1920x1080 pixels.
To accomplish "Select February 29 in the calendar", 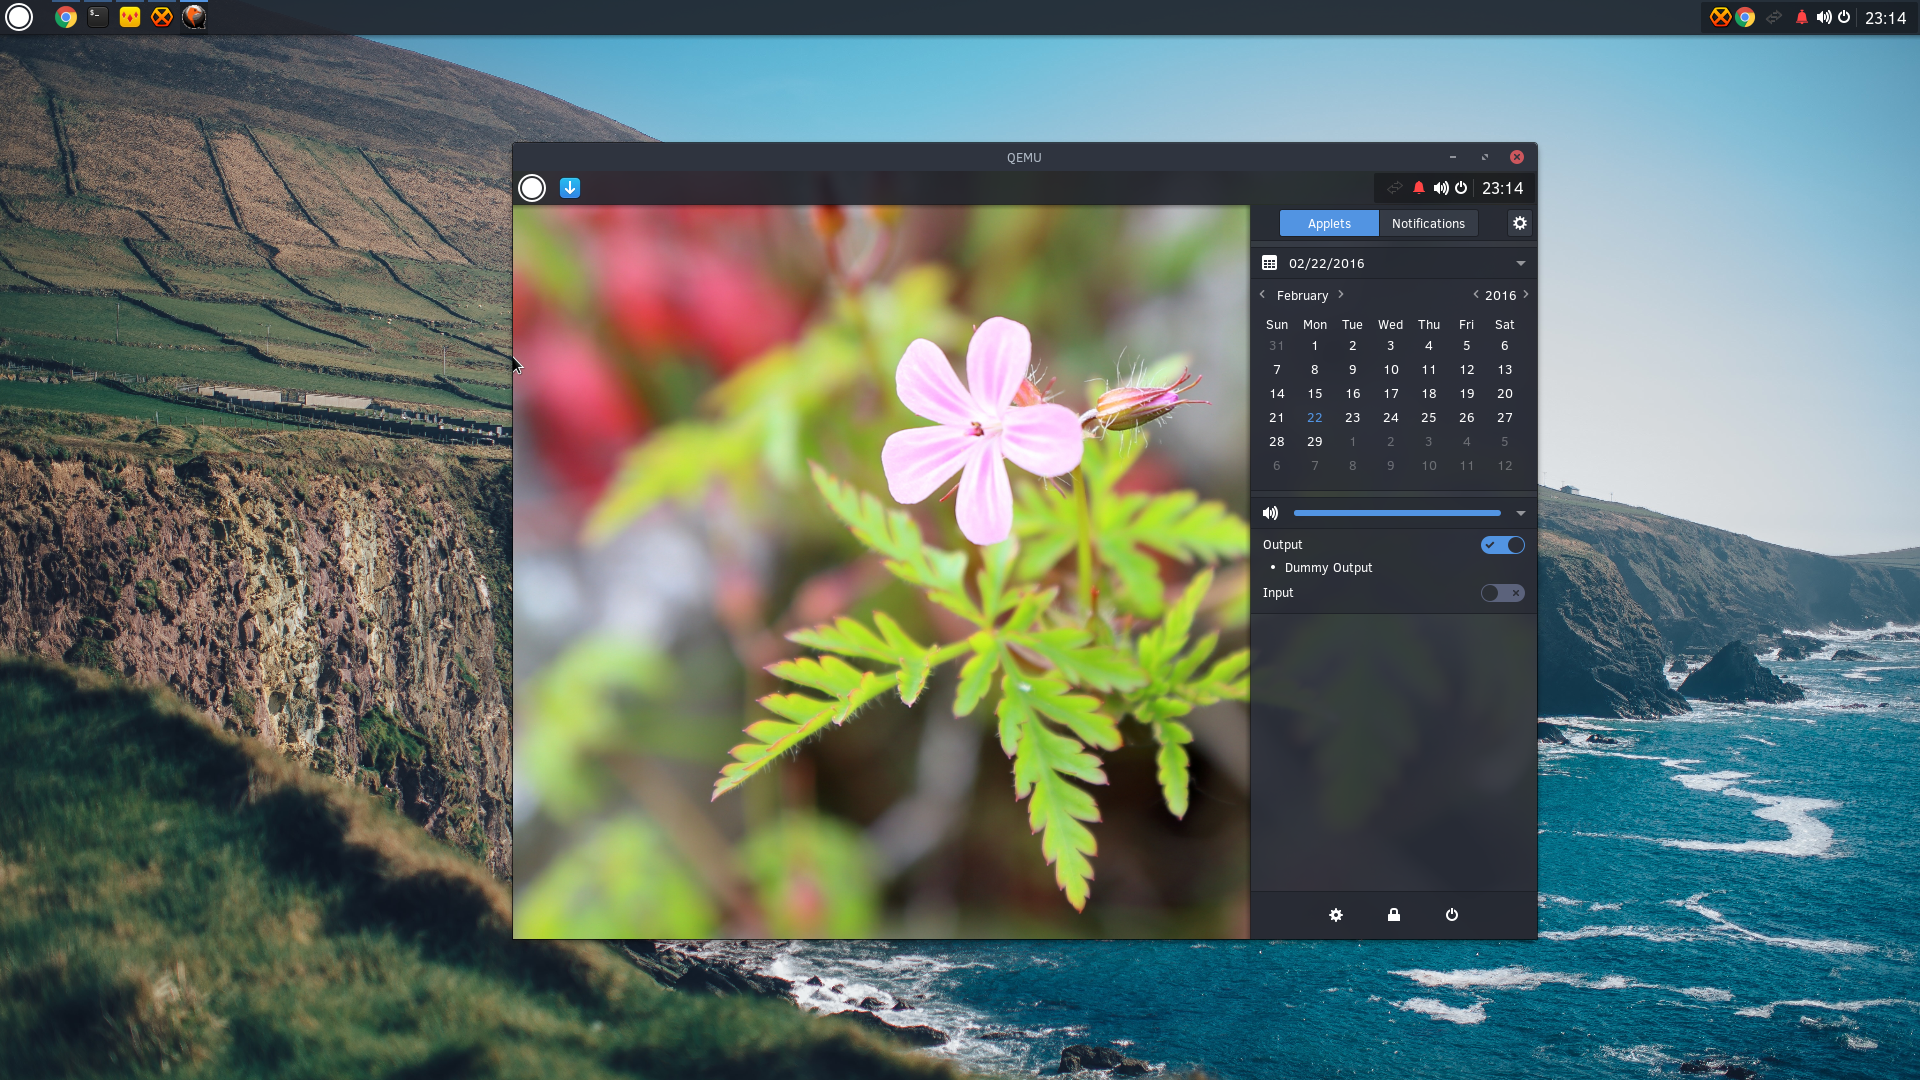I will point(1315,442).
